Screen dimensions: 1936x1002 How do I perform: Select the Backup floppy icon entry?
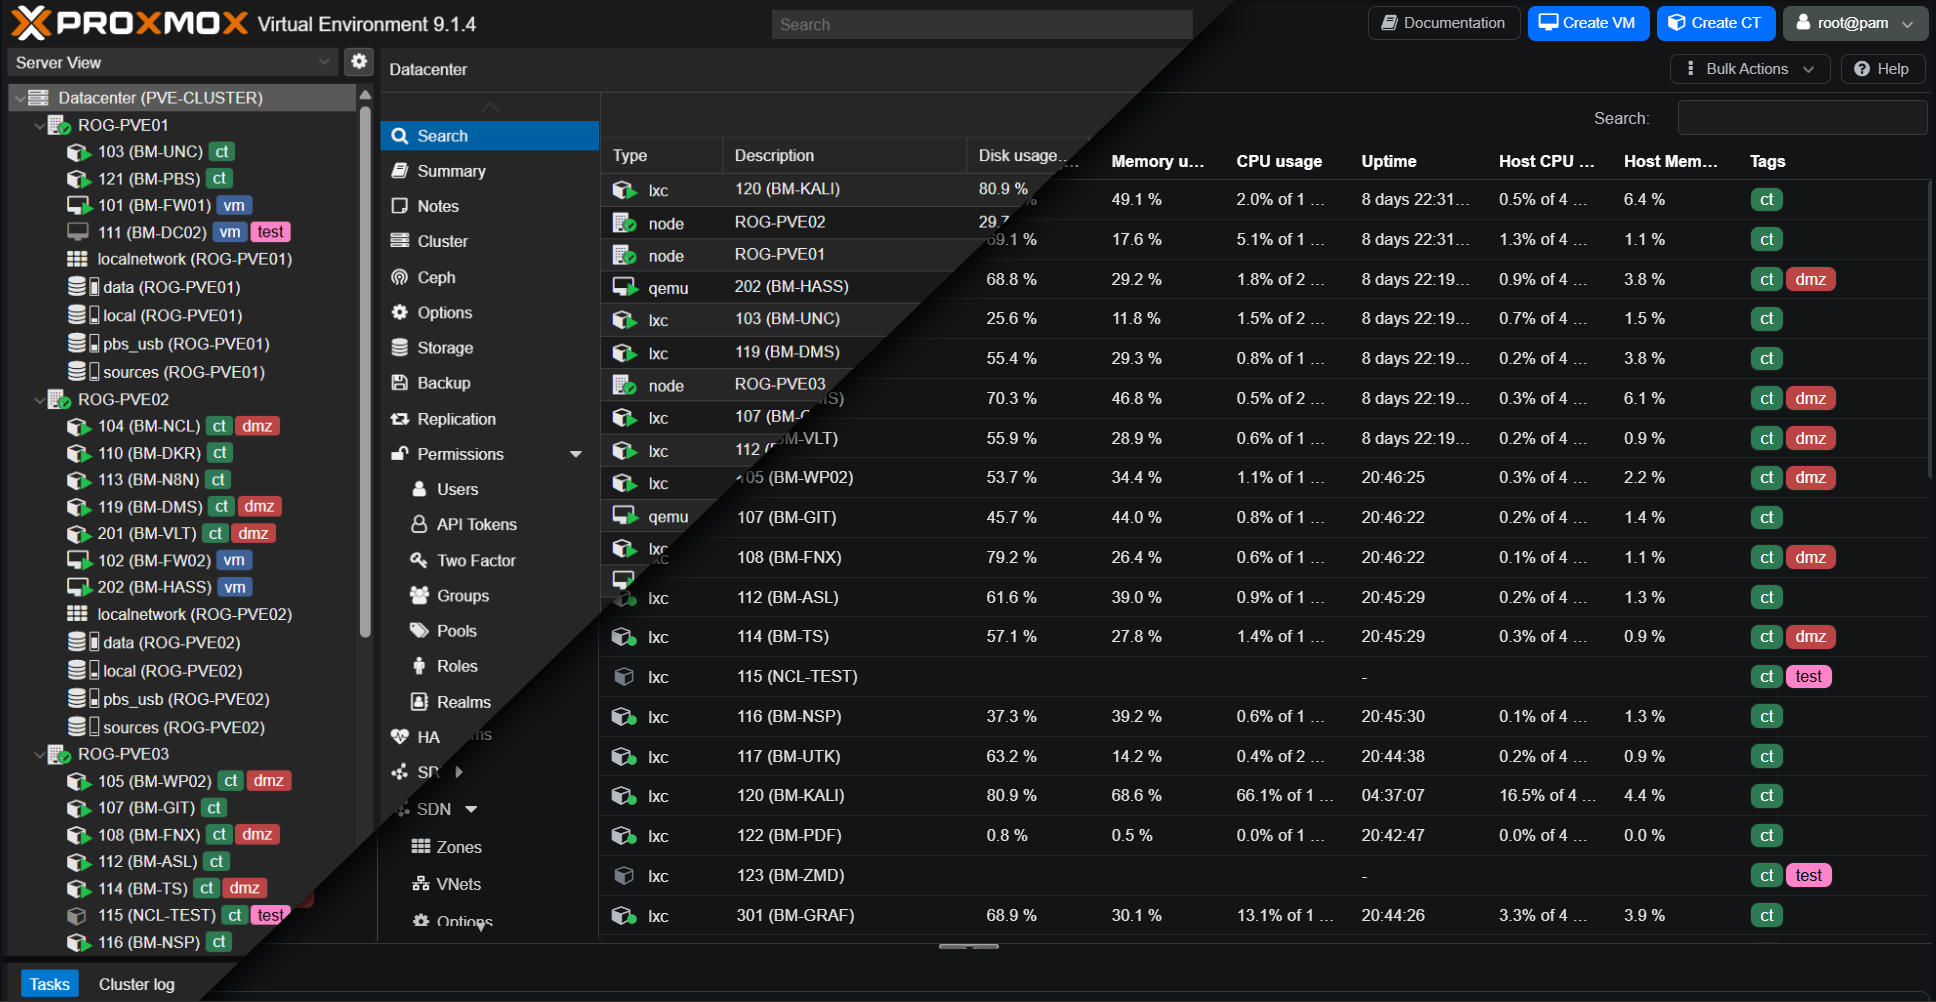[x=400, y=383]
